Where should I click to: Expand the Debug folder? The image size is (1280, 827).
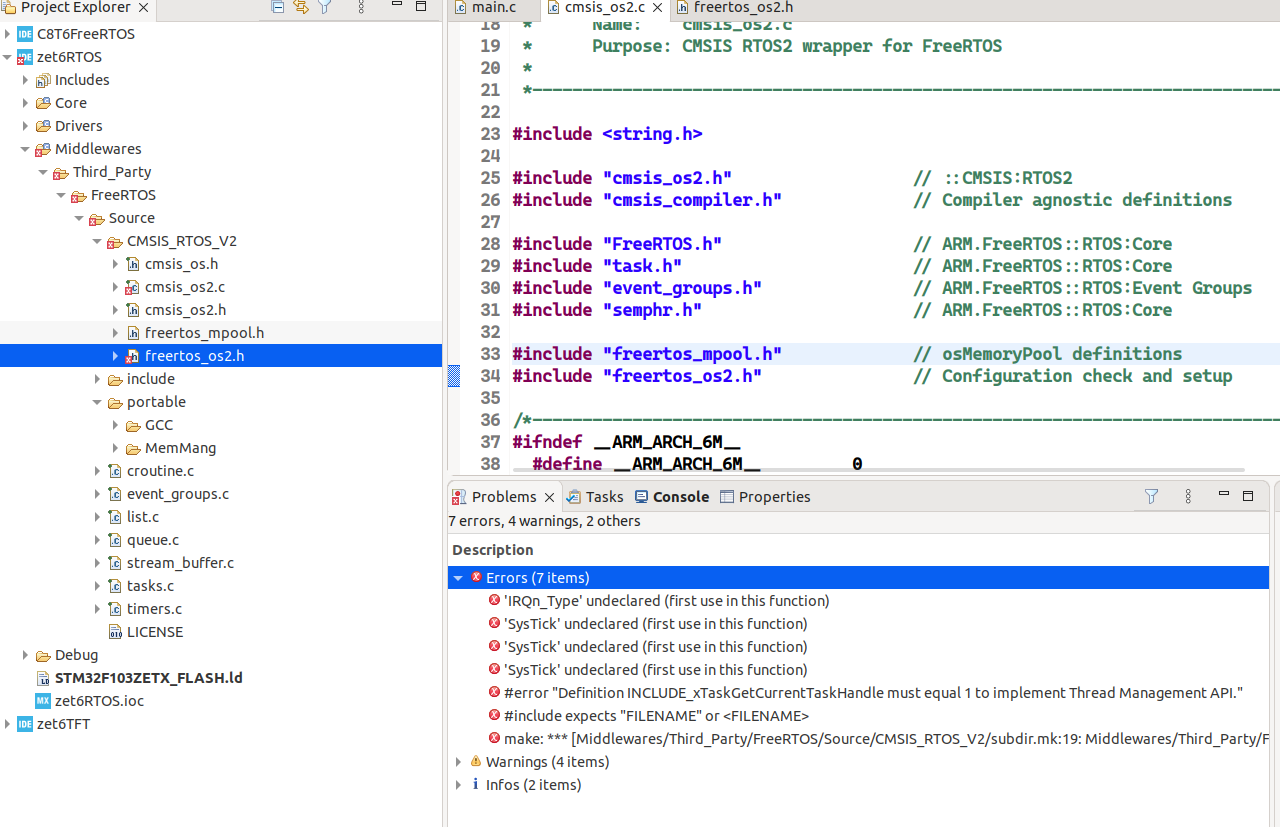25,654
